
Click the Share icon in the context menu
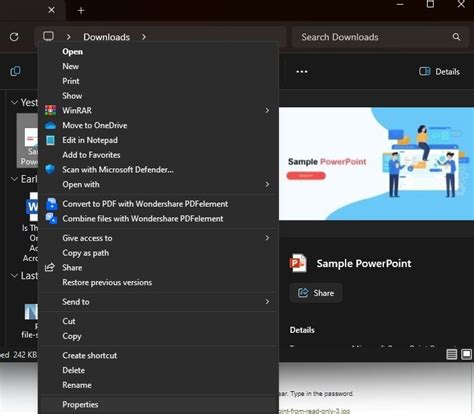pos(50,267)
